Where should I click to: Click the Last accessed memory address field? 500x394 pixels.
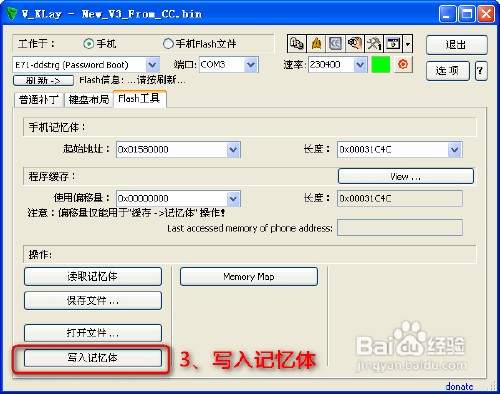pos(400,228)
